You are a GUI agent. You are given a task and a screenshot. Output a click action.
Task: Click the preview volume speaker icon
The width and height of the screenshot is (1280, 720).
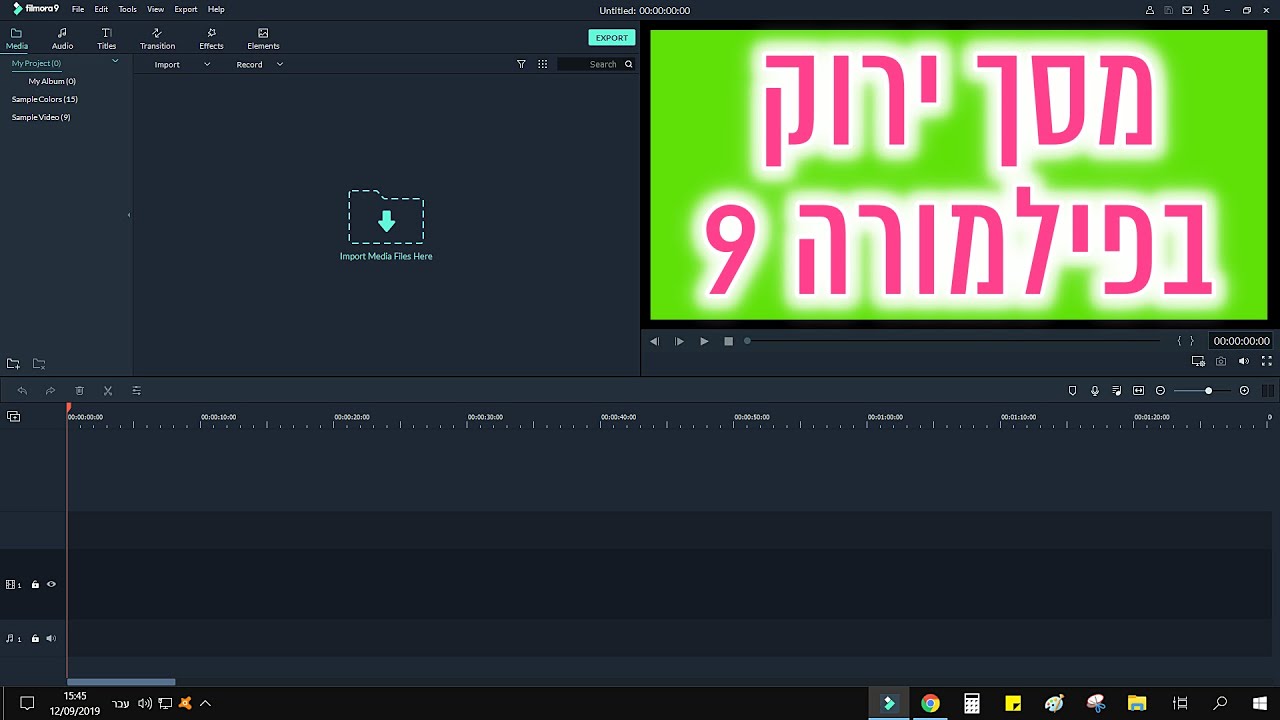[1244, 361]
